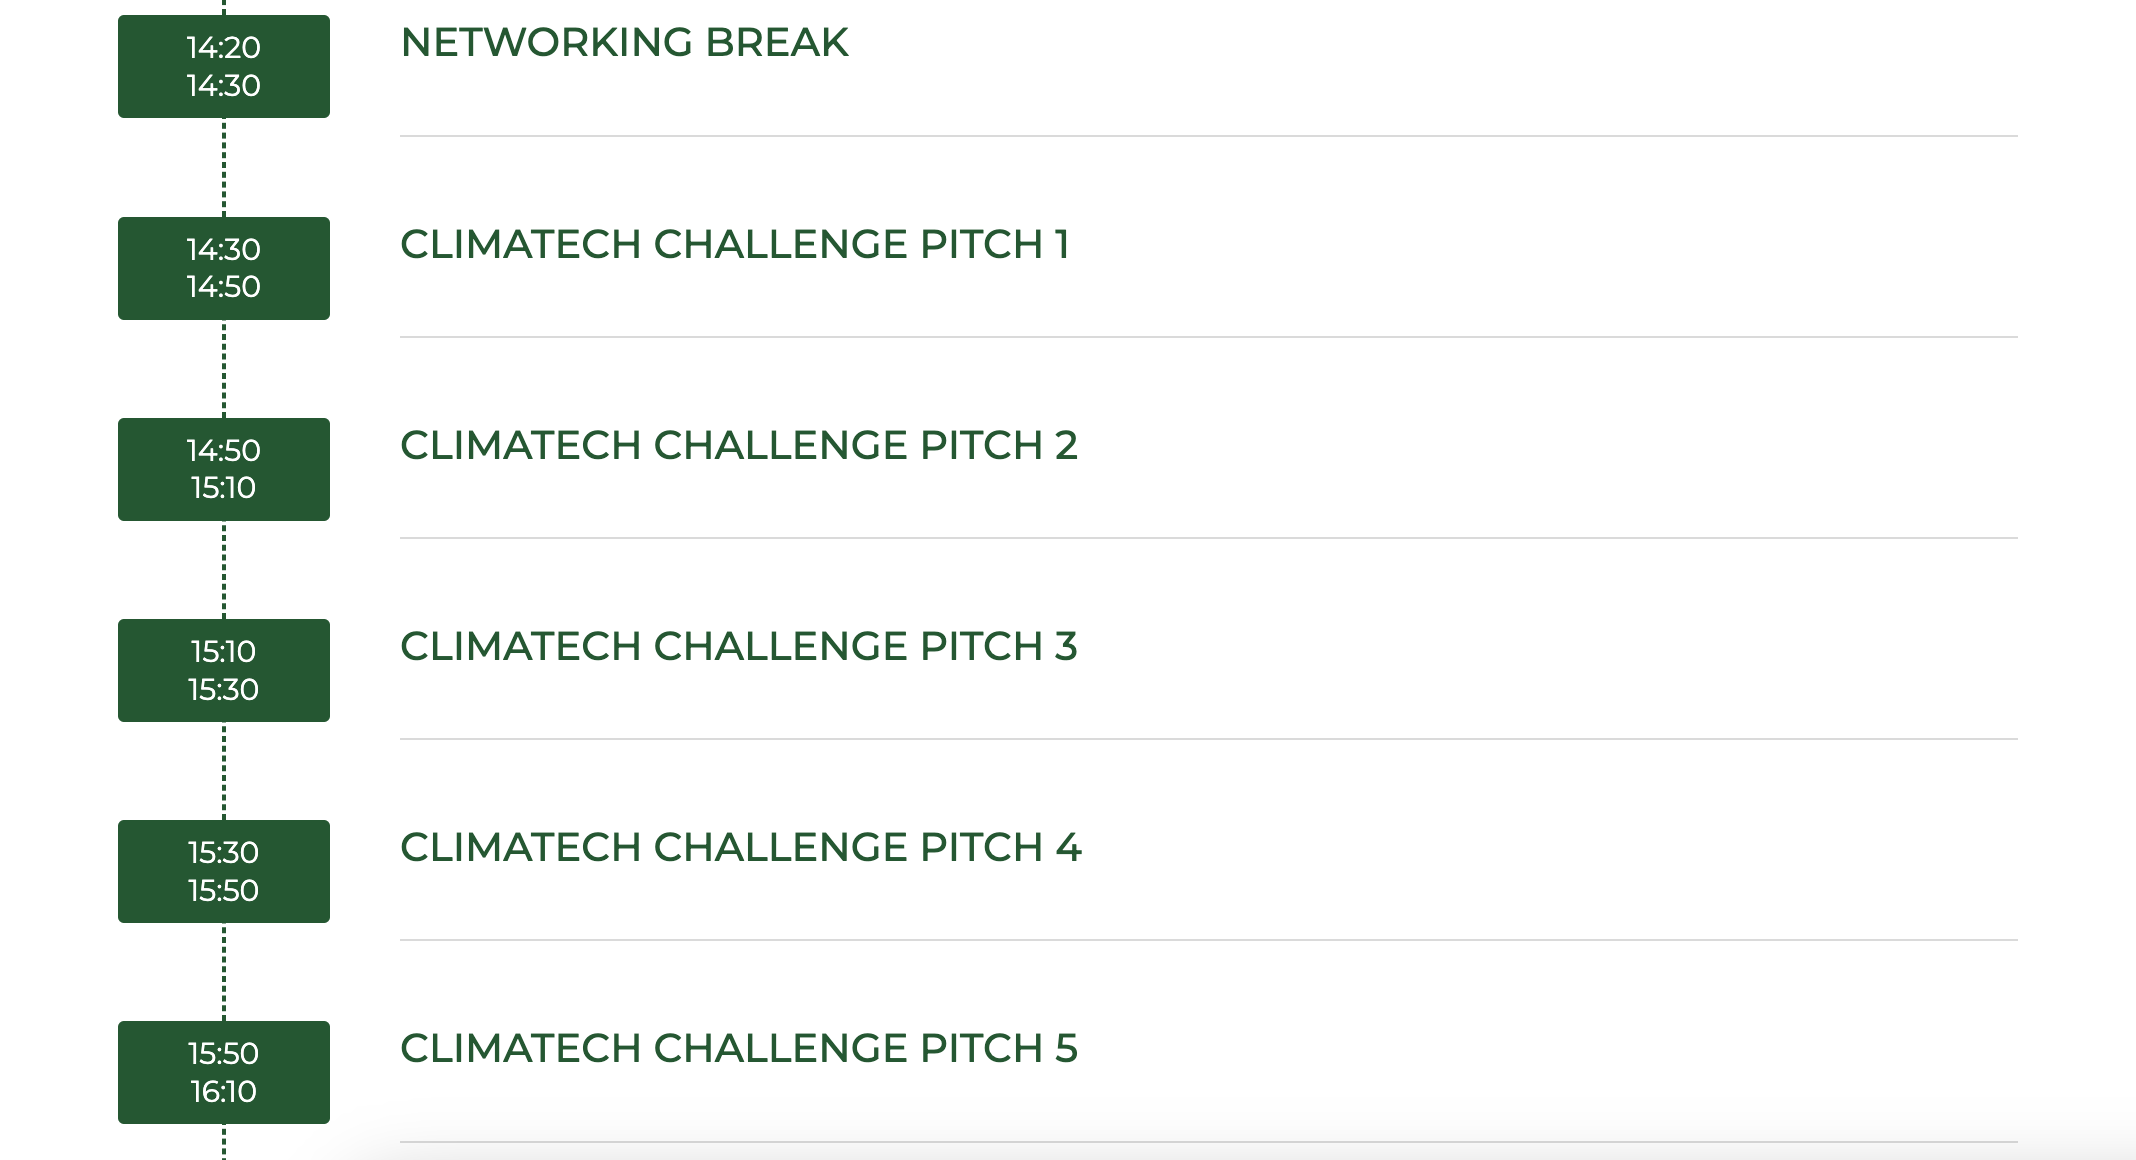Click divider line under Pitch 5 row
The image size is (2136, 1160).
[x=1209, y=1142]
